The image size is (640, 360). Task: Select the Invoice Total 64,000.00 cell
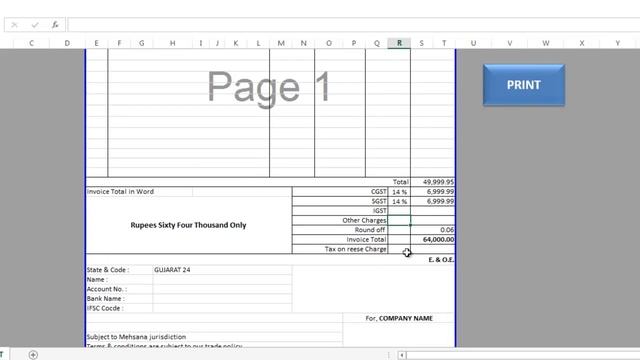click(433, 240)
